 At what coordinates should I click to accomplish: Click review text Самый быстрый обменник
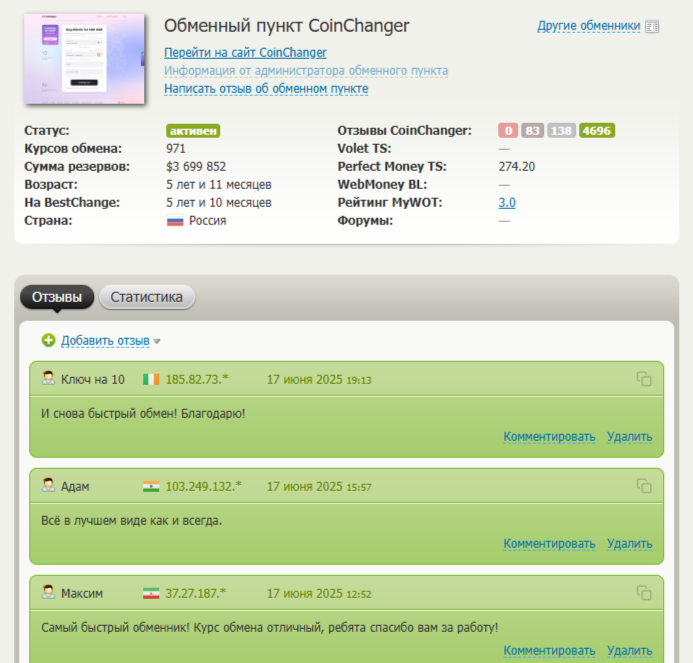click(x=270, y=628)
